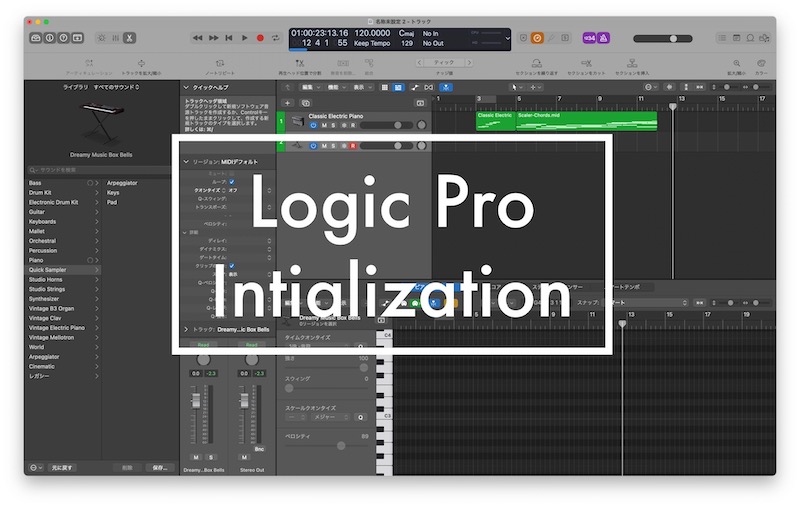Click the Scaler-Chords.mid region
The width and height of the screenshot is (800, 507).
tap(587, 121)
